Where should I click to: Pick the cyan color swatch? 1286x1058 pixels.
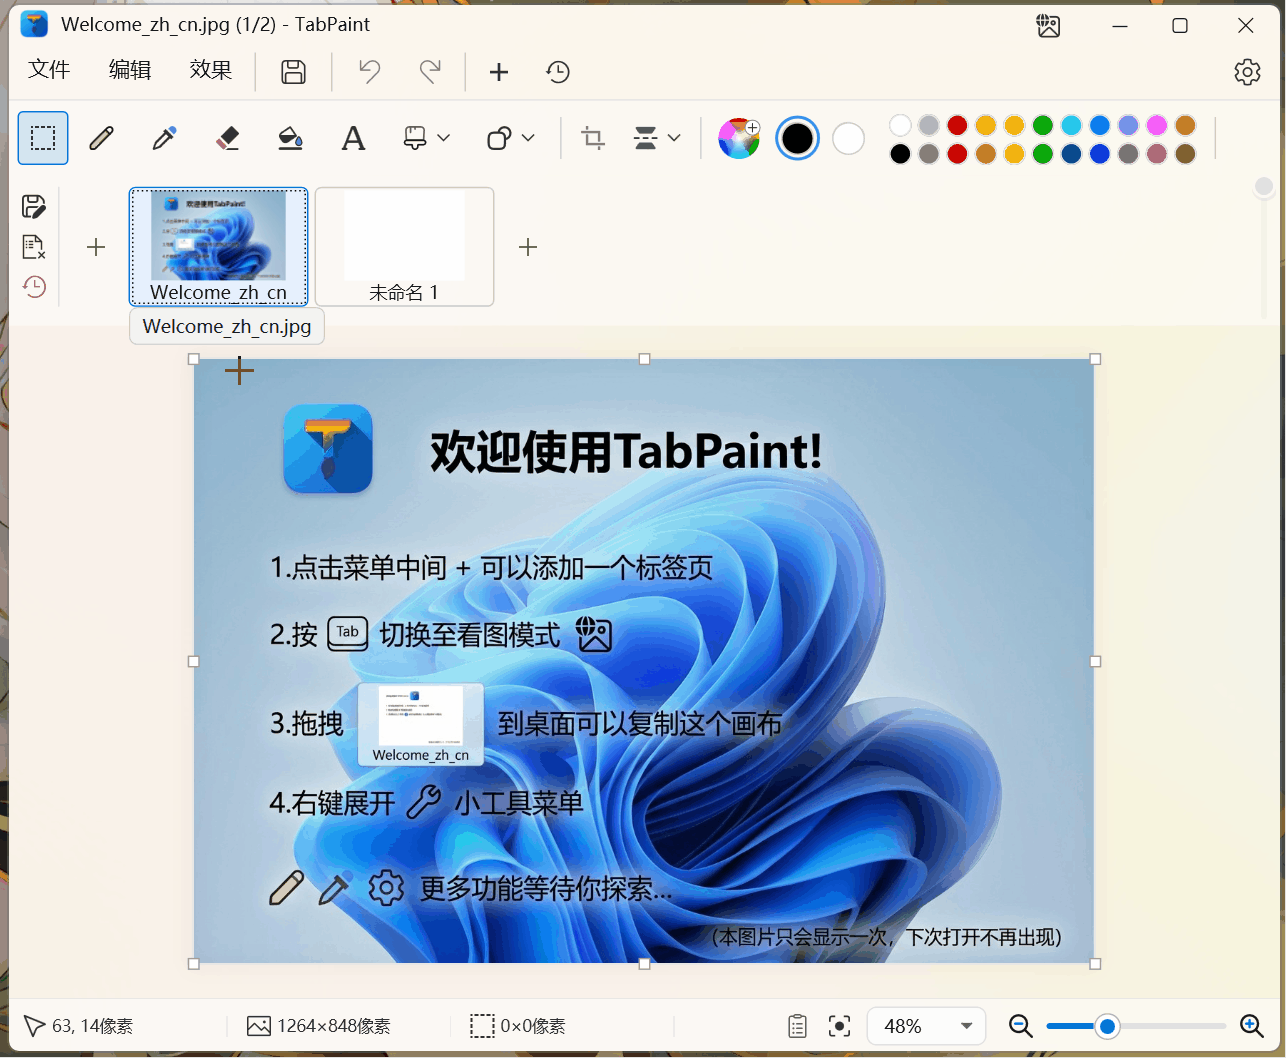tap(1071, 125)
